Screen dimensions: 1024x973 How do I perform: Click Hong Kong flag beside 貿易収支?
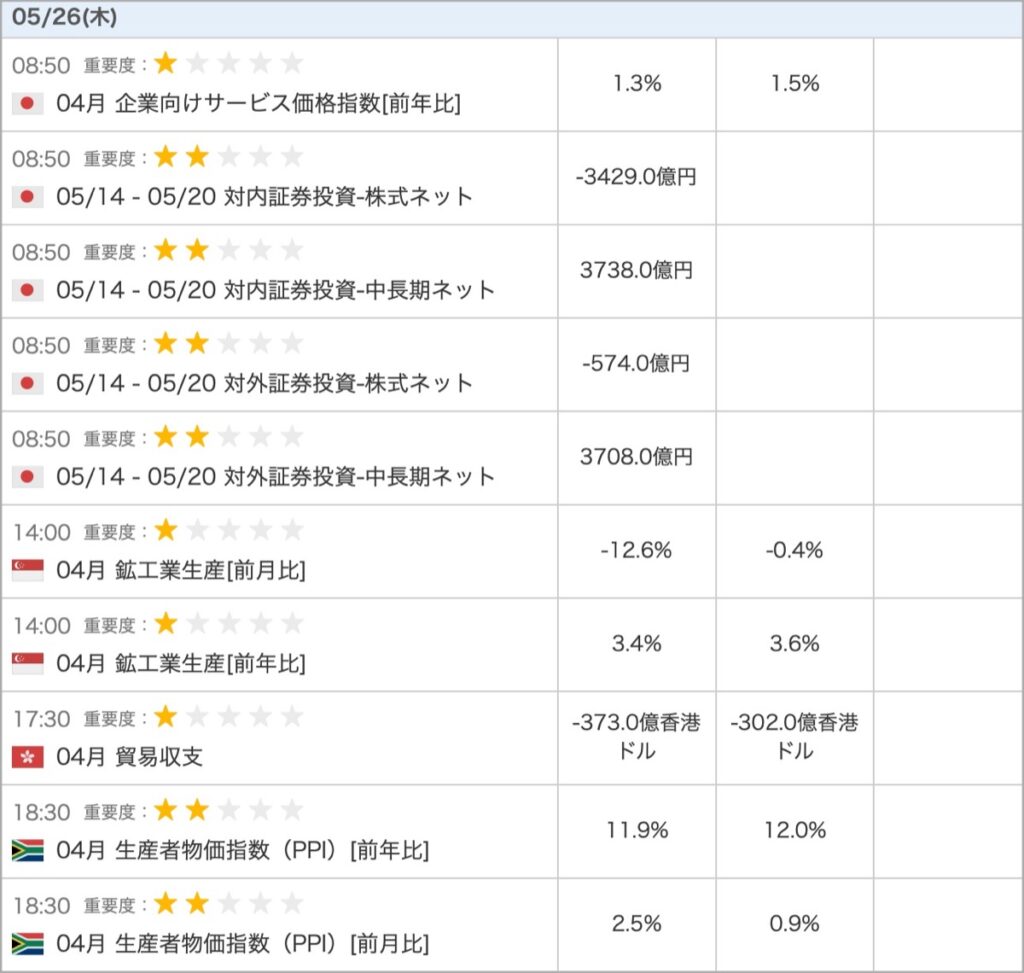tap(27, 757)
